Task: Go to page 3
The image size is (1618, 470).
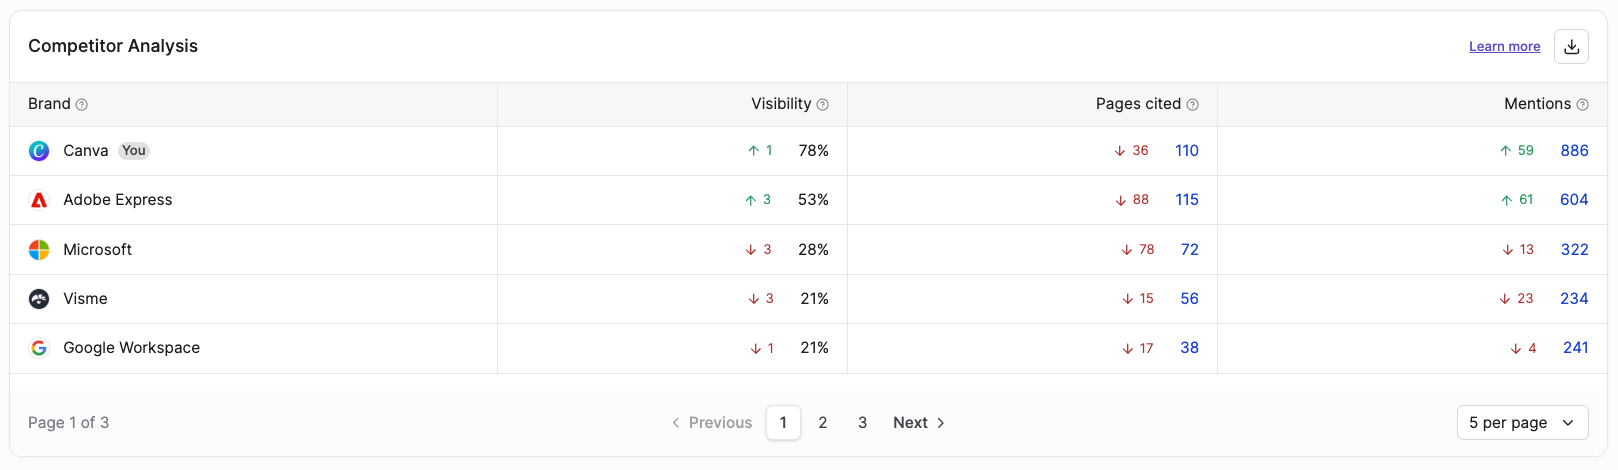Action: click(x=862, y=423)
